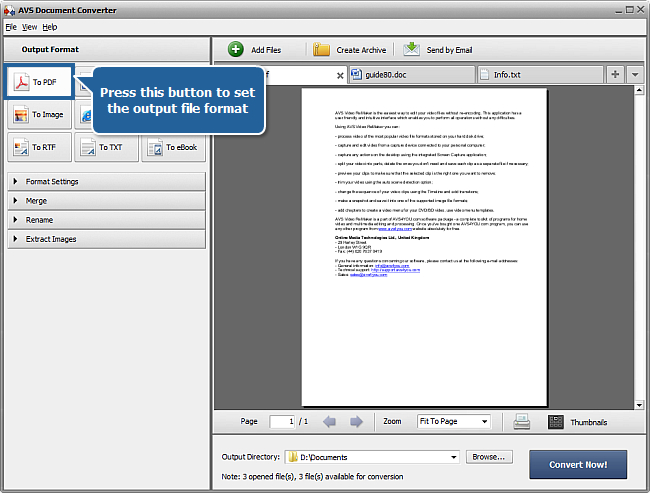Click the Add Files label

pos(266,50)
